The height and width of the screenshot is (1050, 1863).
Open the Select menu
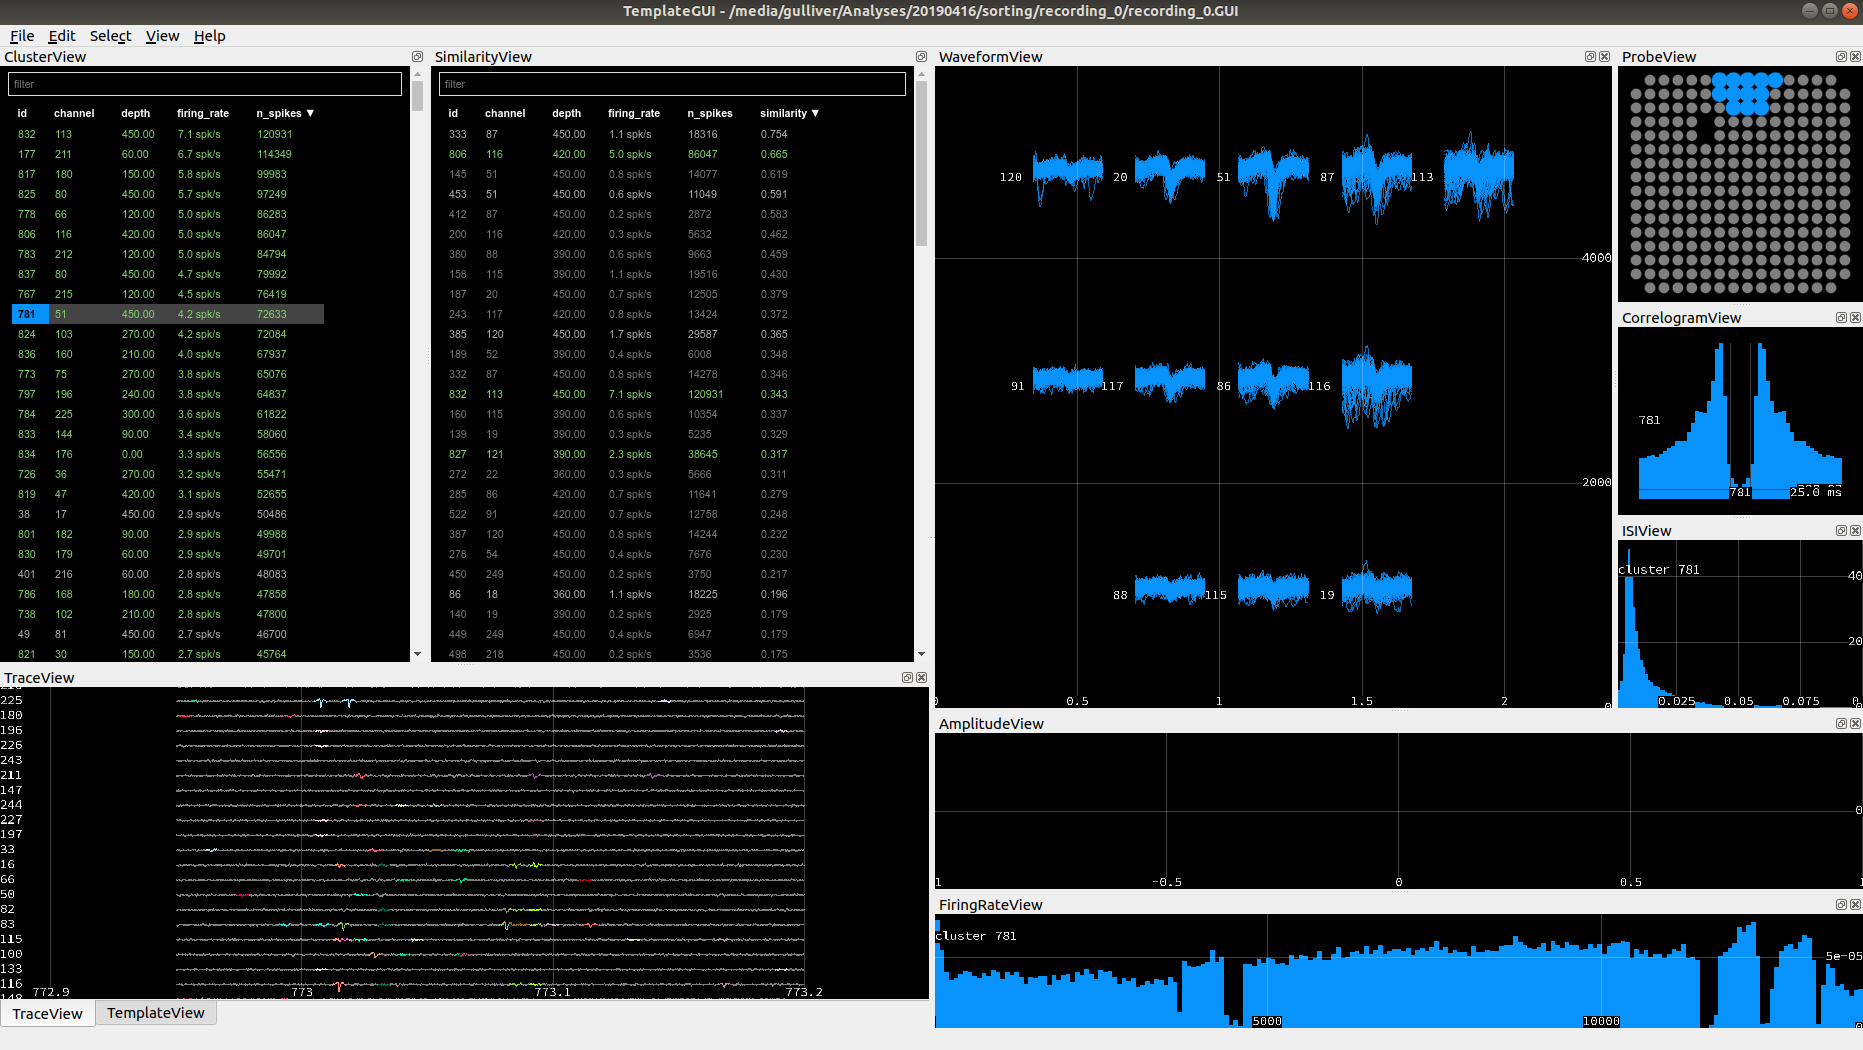[x=110, y=36]
